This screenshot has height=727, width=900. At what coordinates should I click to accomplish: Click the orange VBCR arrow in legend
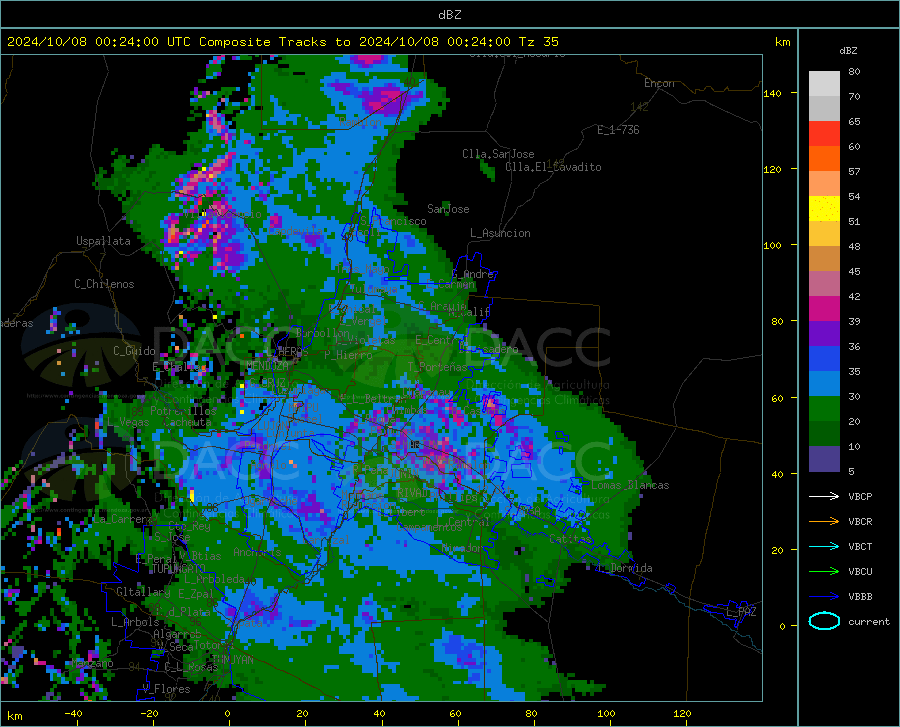(x=824, y=522)
